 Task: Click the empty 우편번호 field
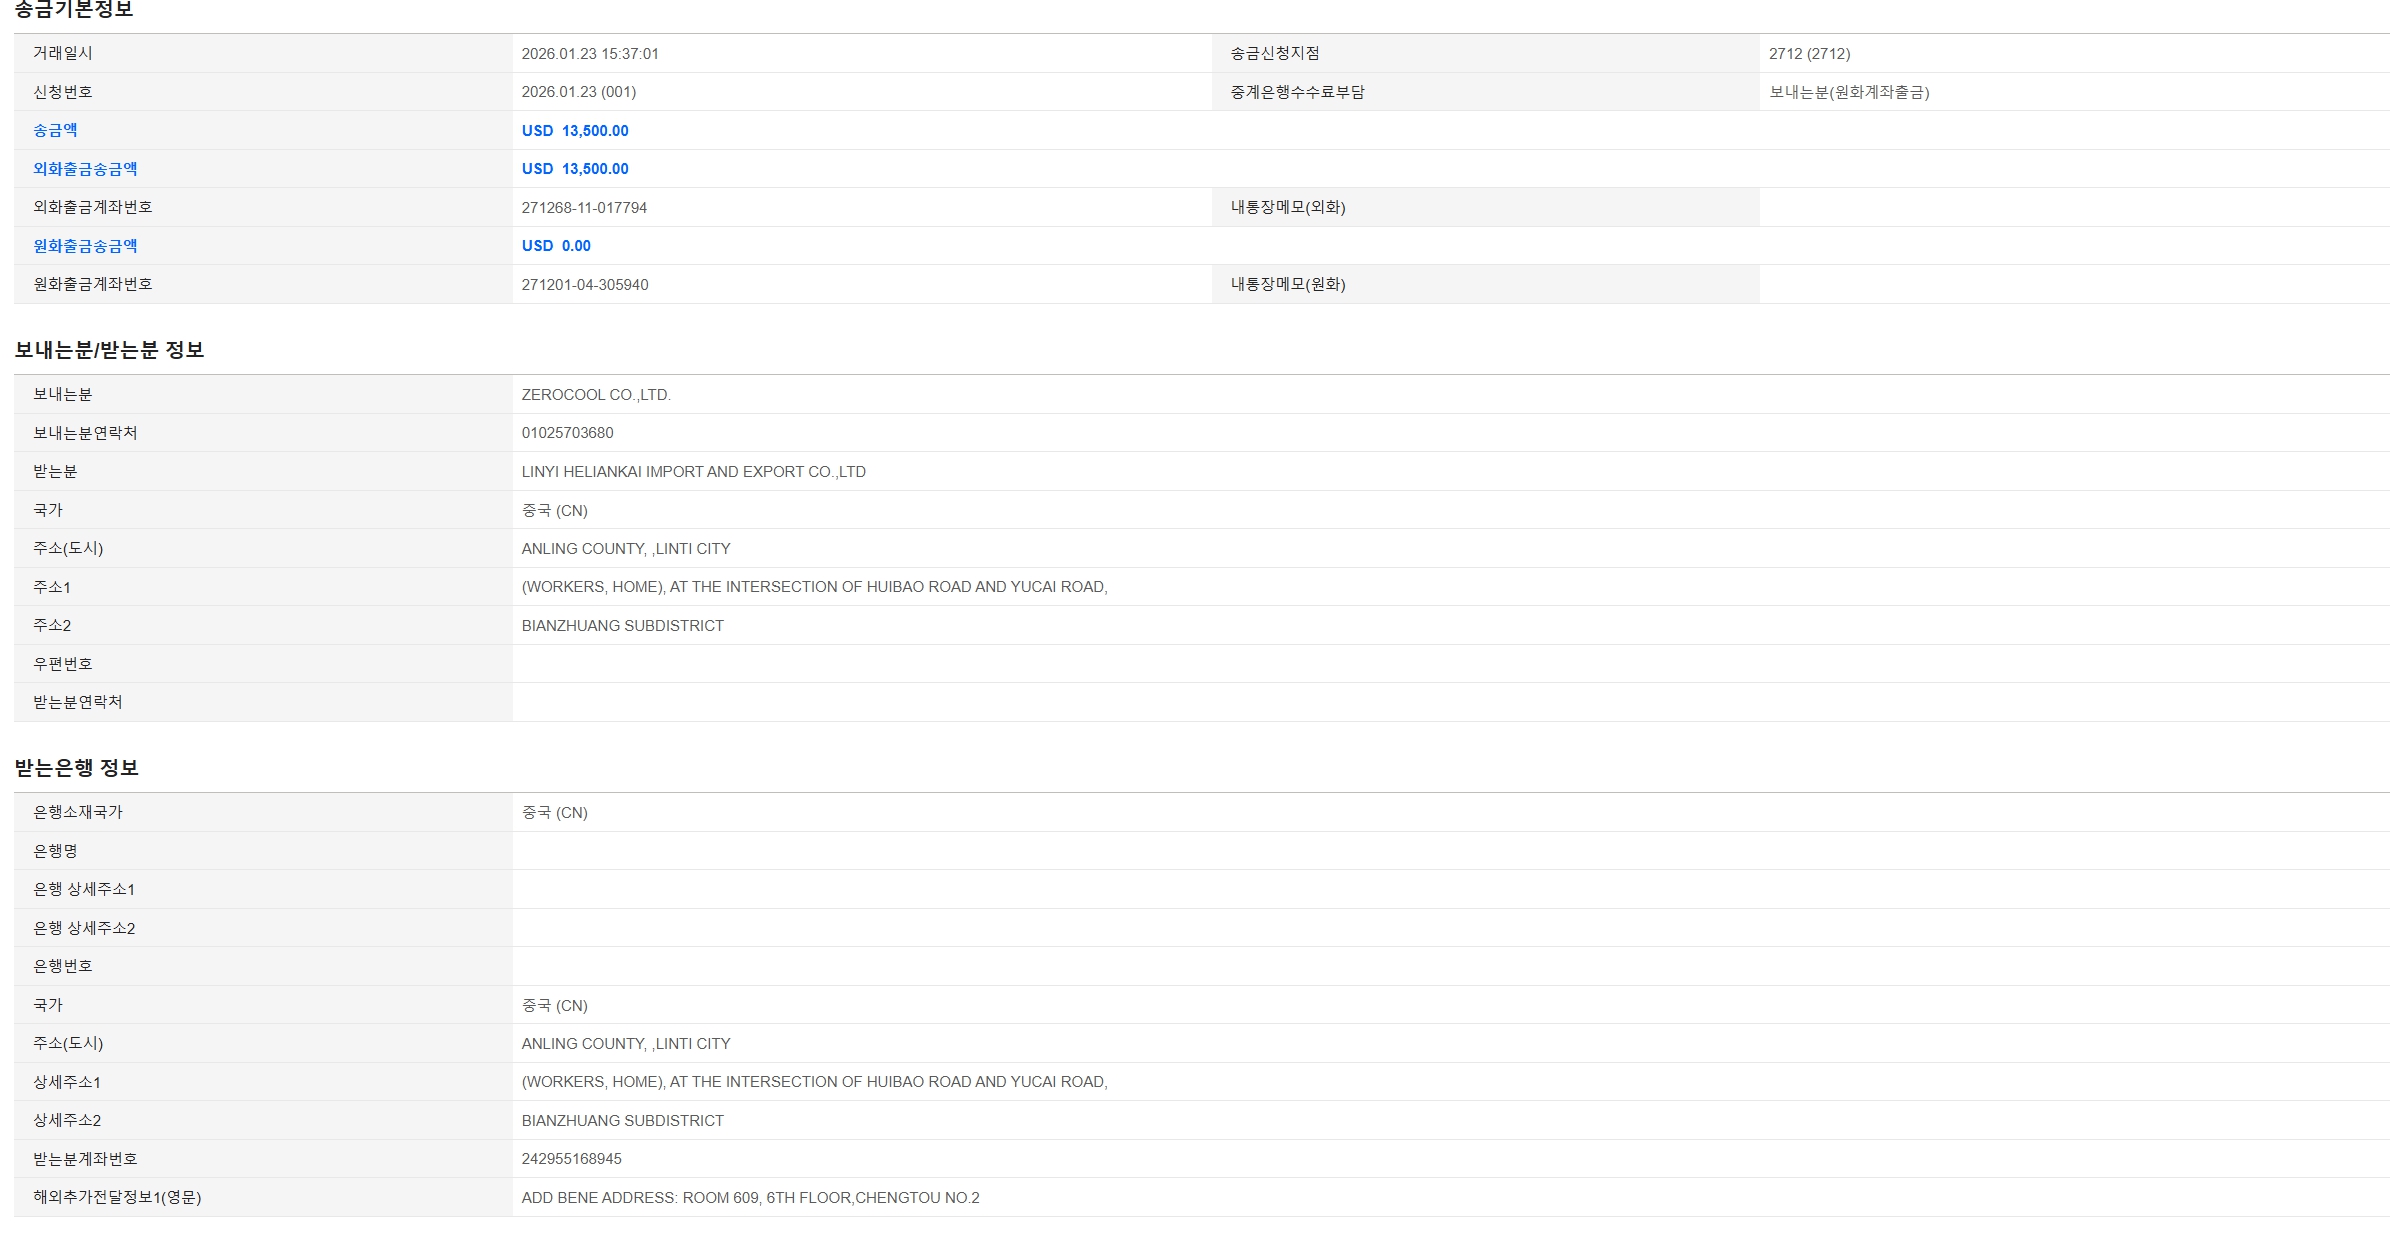[x=1450, y=664]
